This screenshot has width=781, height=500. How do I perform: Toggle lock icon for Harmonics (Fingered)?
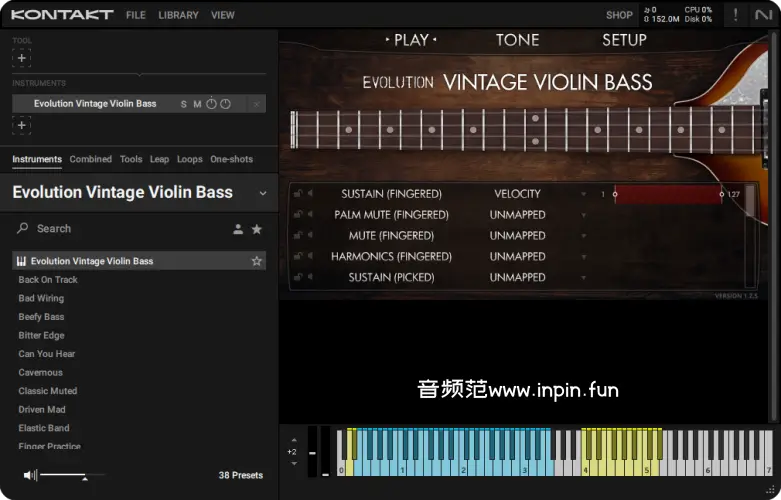point(297,256)
